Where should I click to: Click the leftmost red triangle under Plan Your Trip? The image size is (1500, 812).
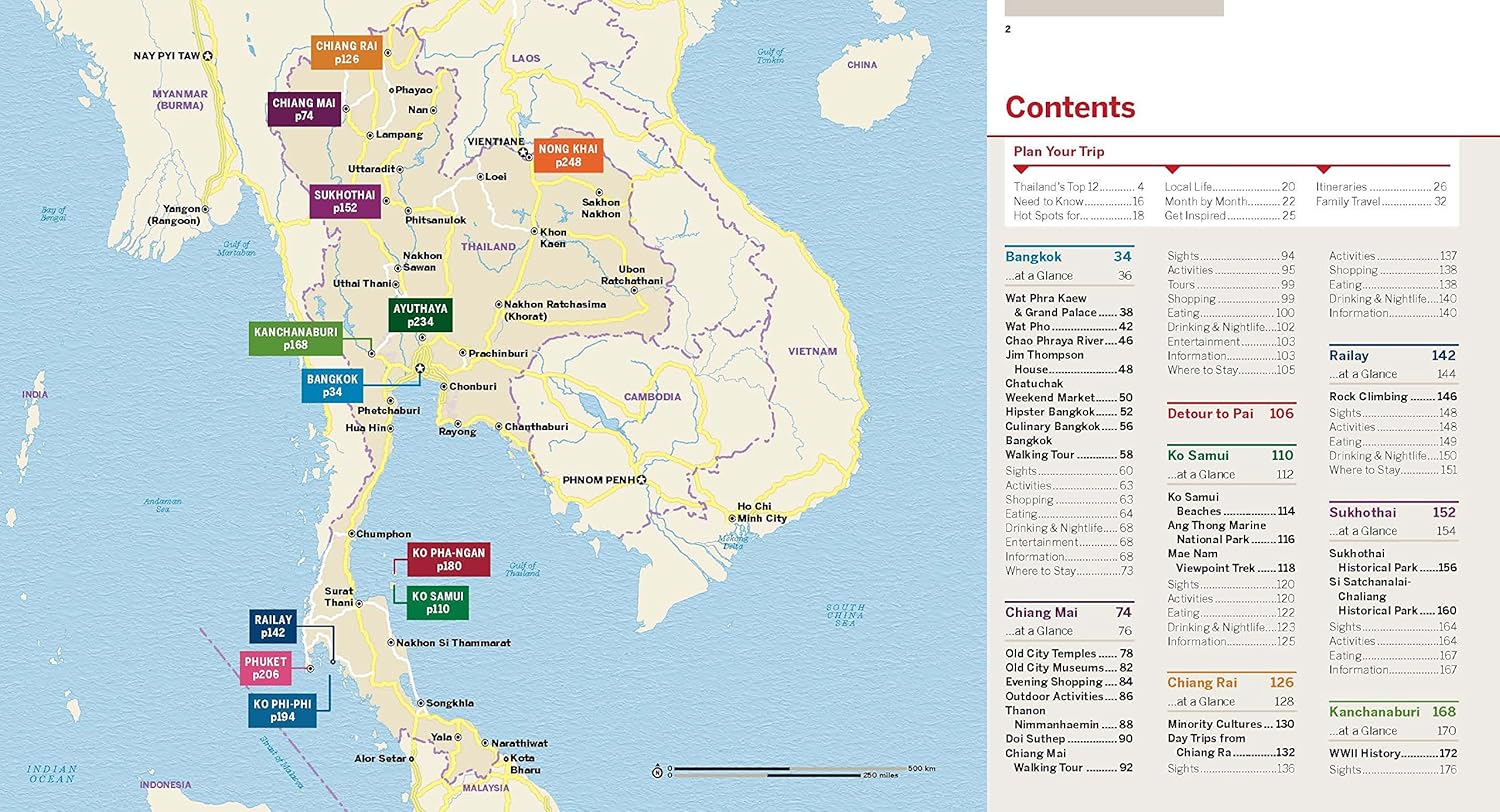[1021, 170]
